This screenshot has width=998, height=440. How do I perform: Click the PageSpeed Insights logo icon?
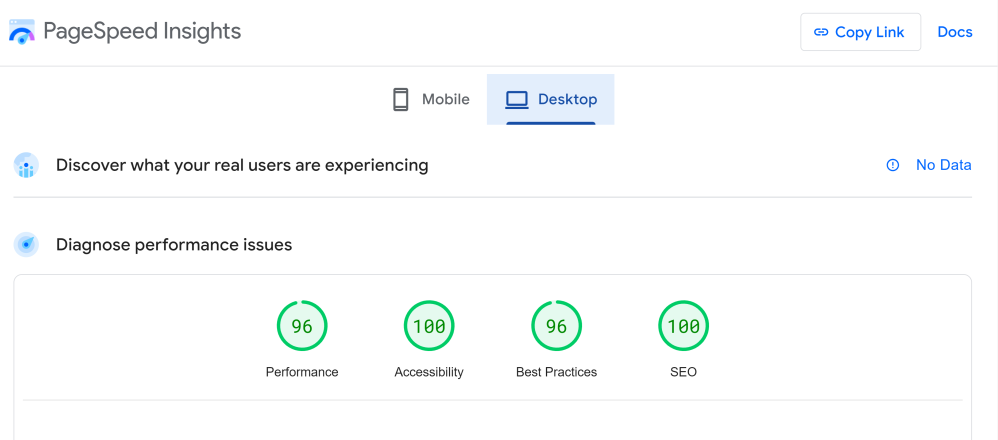pyautogui.click(x=22, y=32)
